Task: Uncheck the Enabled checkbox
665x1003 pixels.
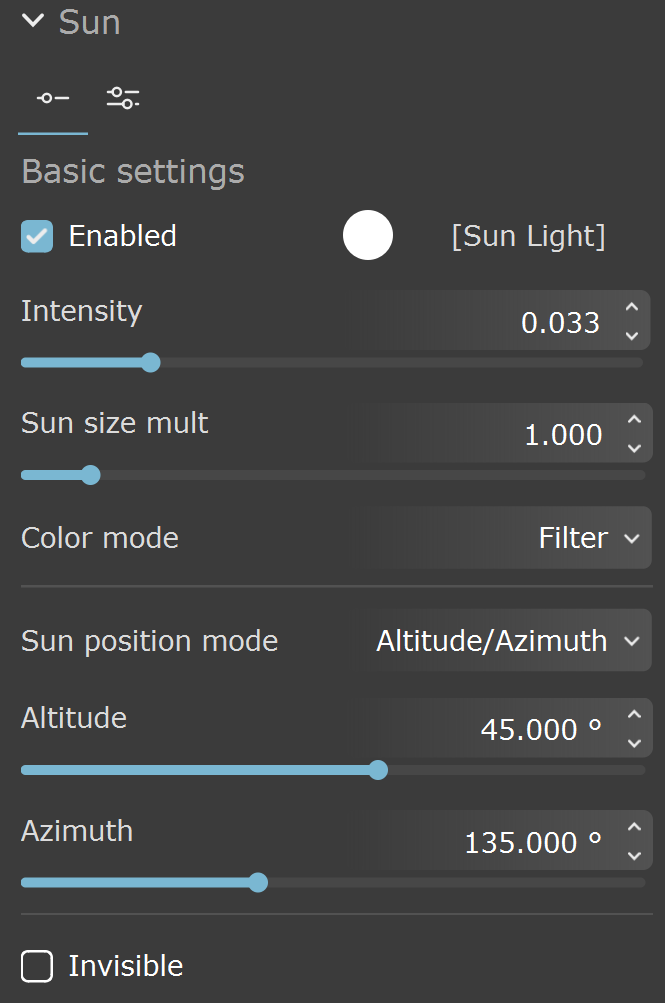Action: (37, 236)
